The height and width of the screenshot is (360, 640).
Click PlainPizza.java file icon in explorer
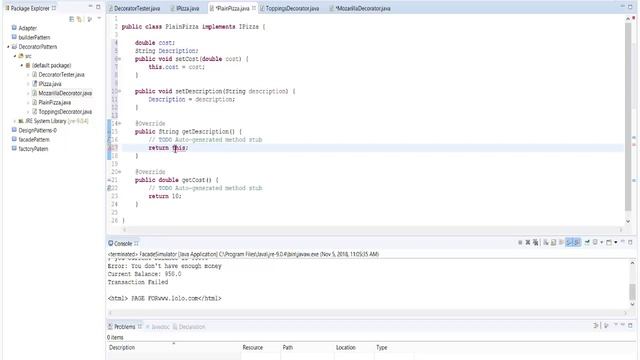[x=35, y=102]
